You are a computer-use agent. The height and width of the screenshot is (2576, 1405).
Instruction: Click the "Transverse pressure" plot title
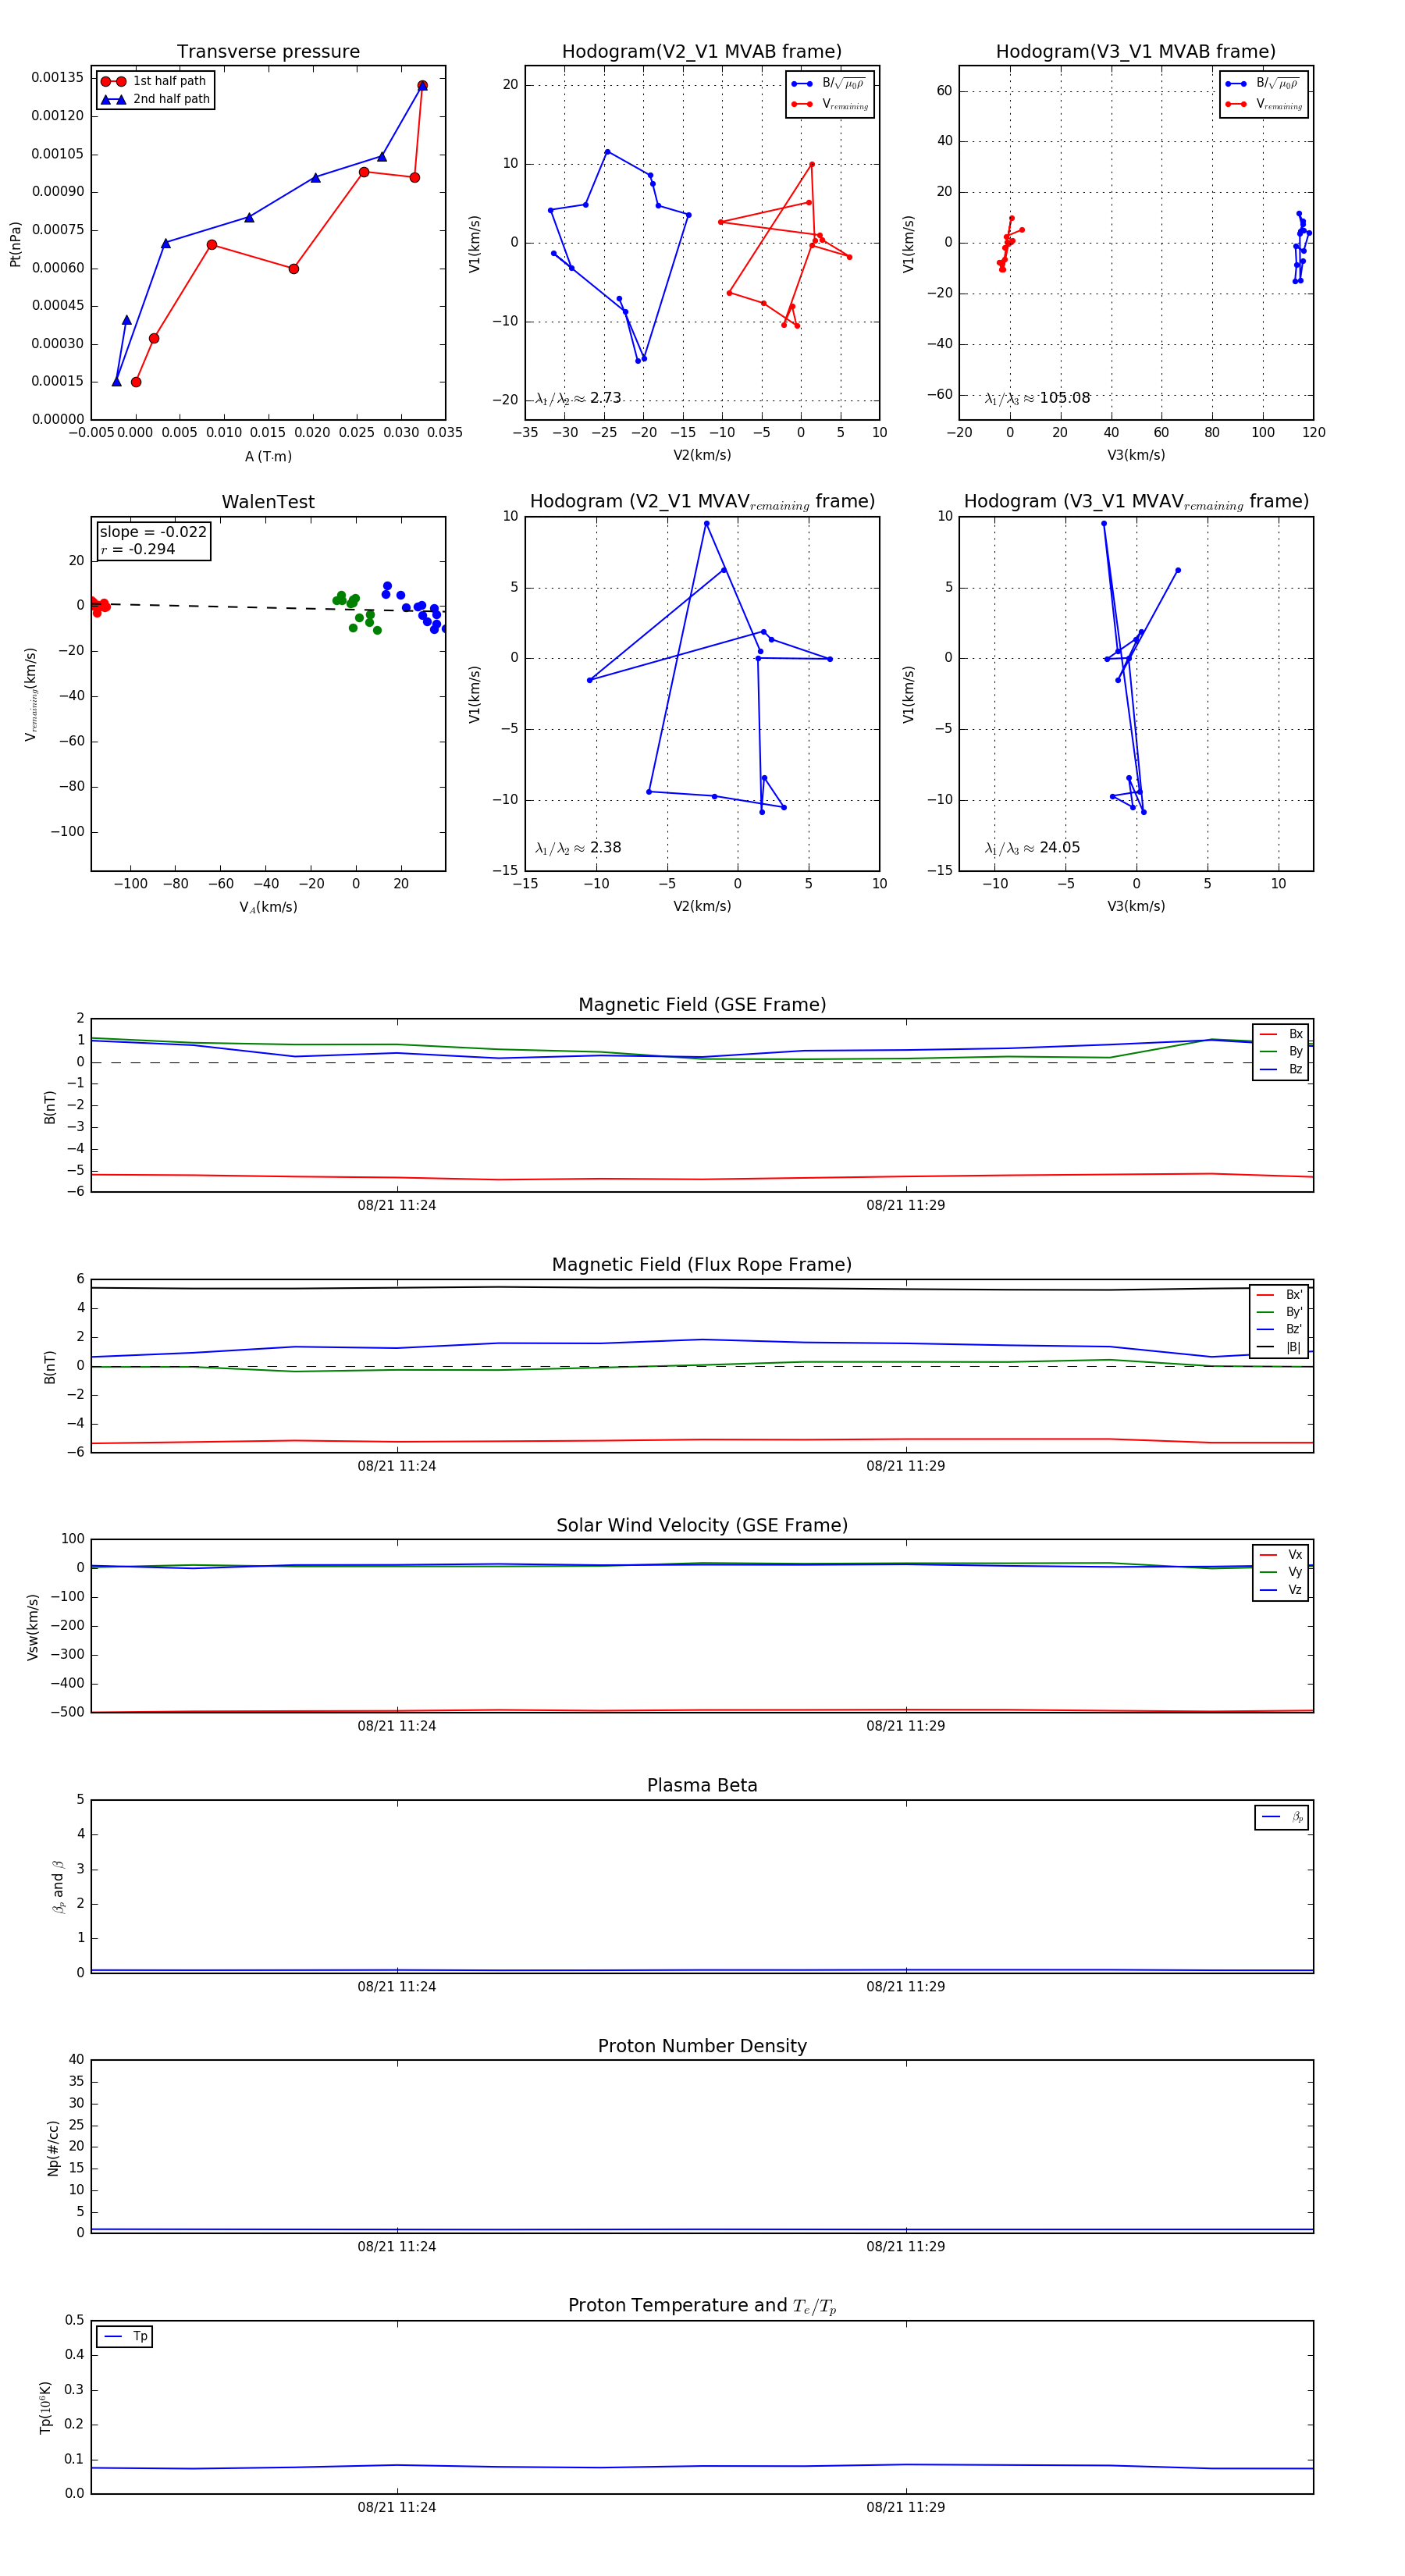pyautogui.click(x=268, y=52)
